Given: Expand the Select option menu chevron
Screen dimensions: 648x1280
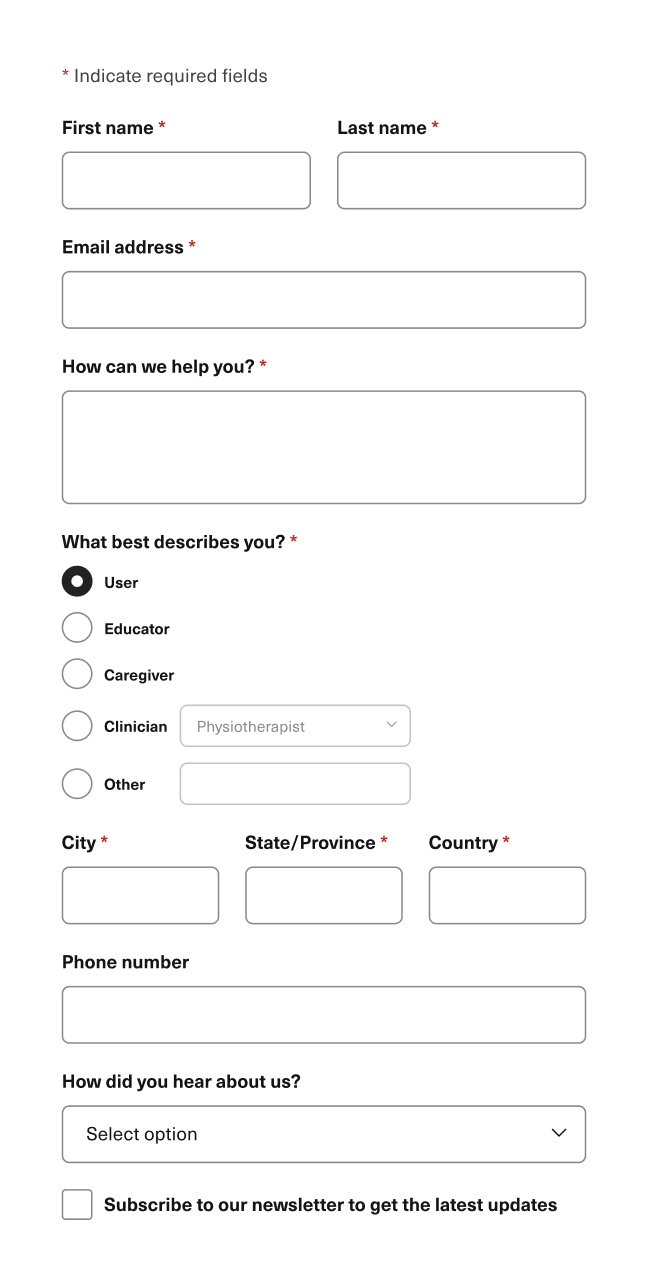Looking at the screenshot, I should point(558,1133).
